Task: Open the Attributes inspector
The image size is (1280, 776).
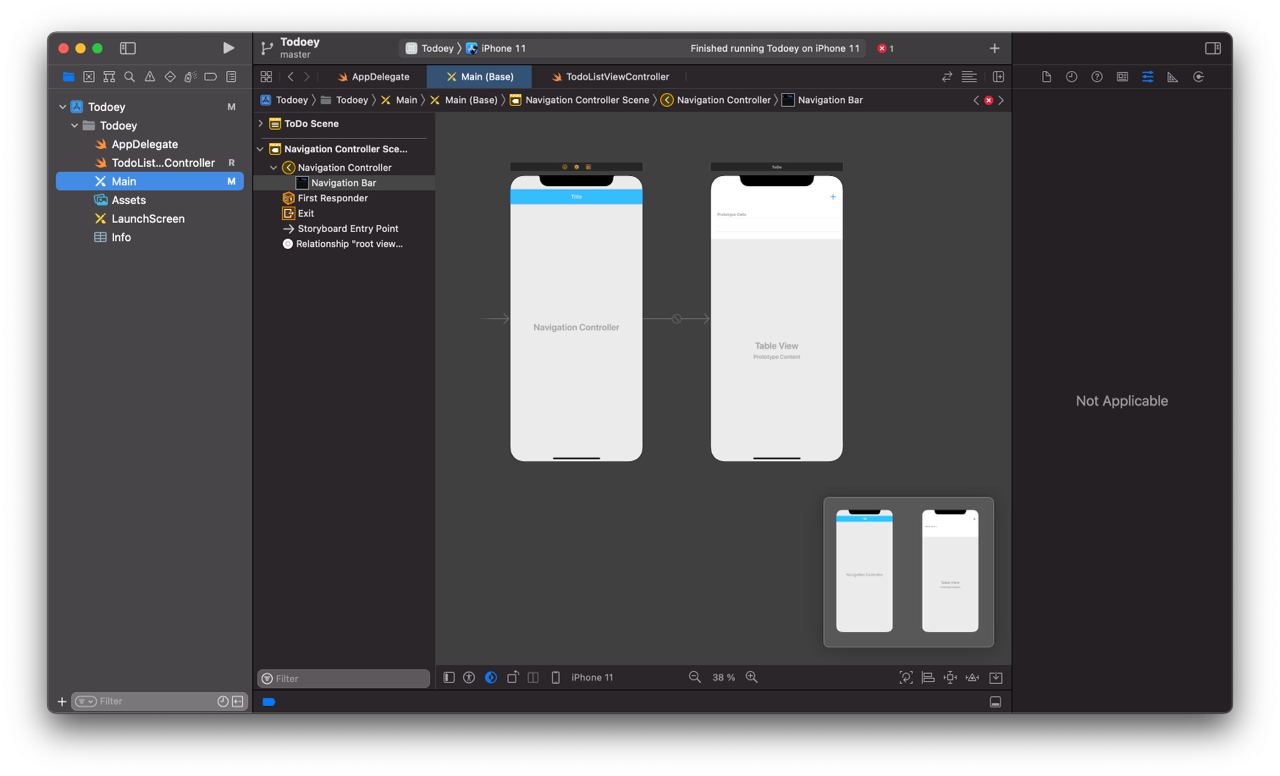Action: [1147, 77]
